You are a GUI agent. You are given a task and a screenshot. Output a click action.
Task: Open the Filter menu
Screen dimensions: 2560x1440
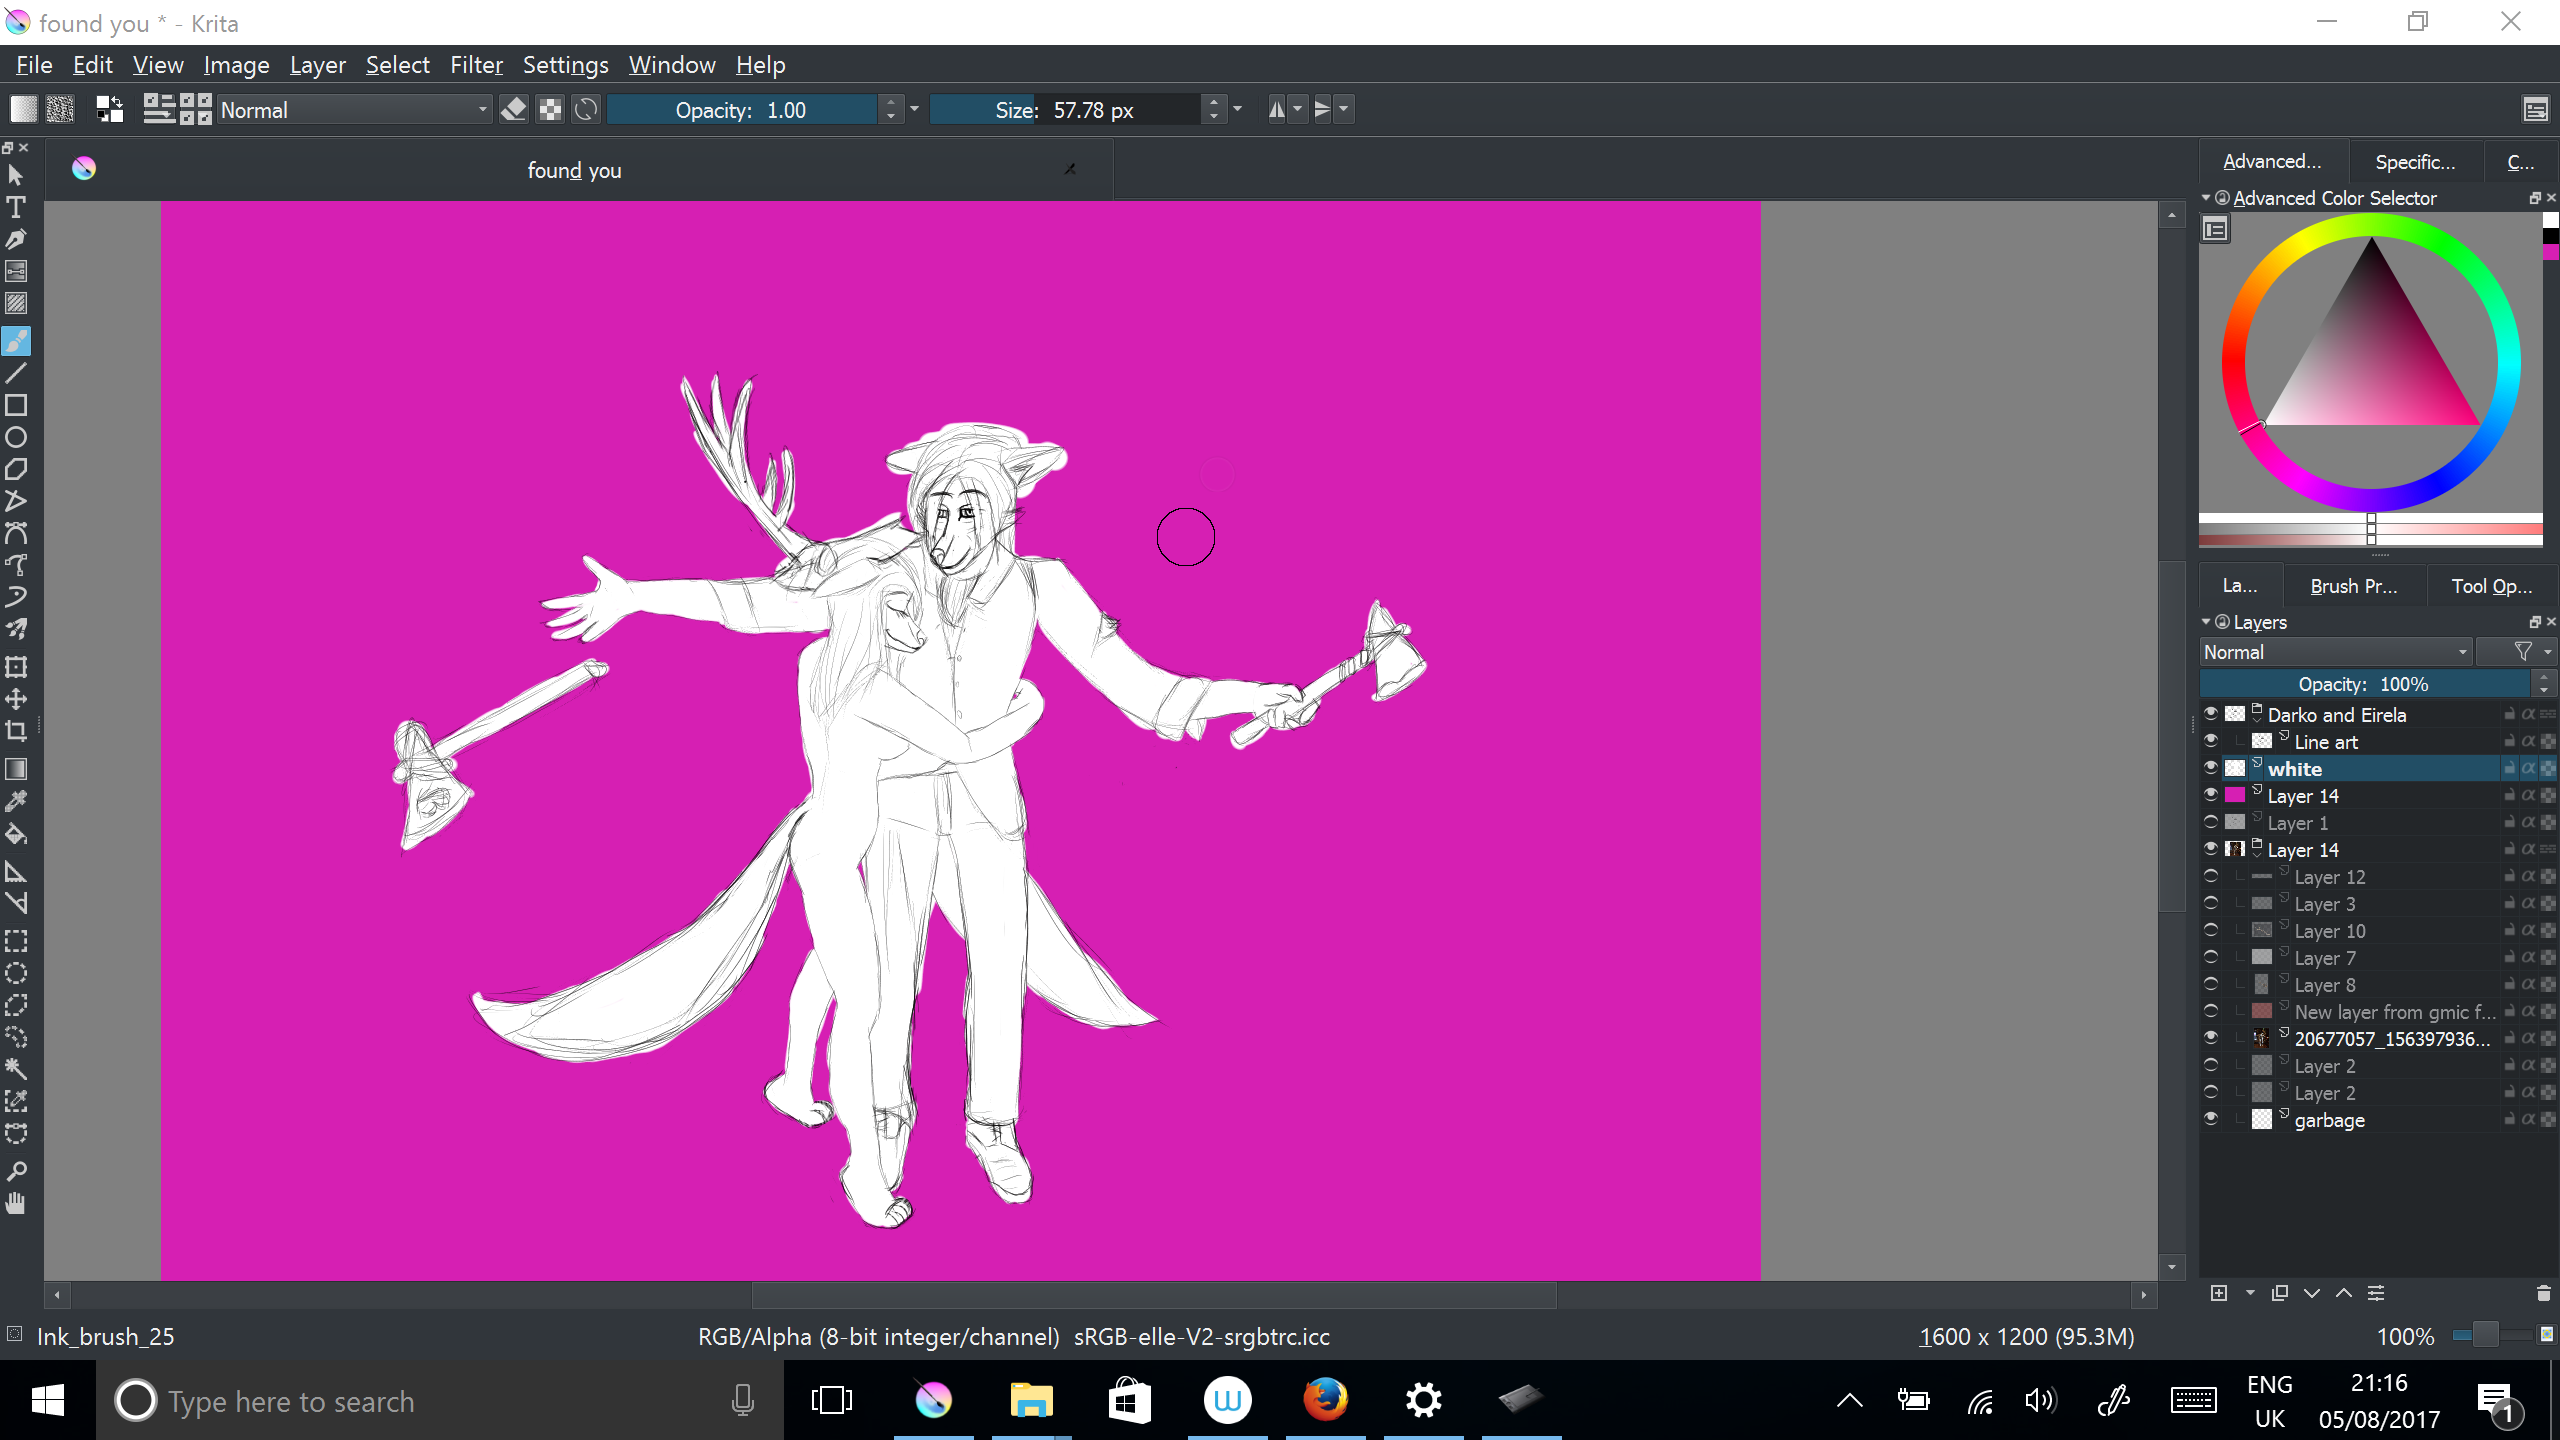tap(476, 65)
